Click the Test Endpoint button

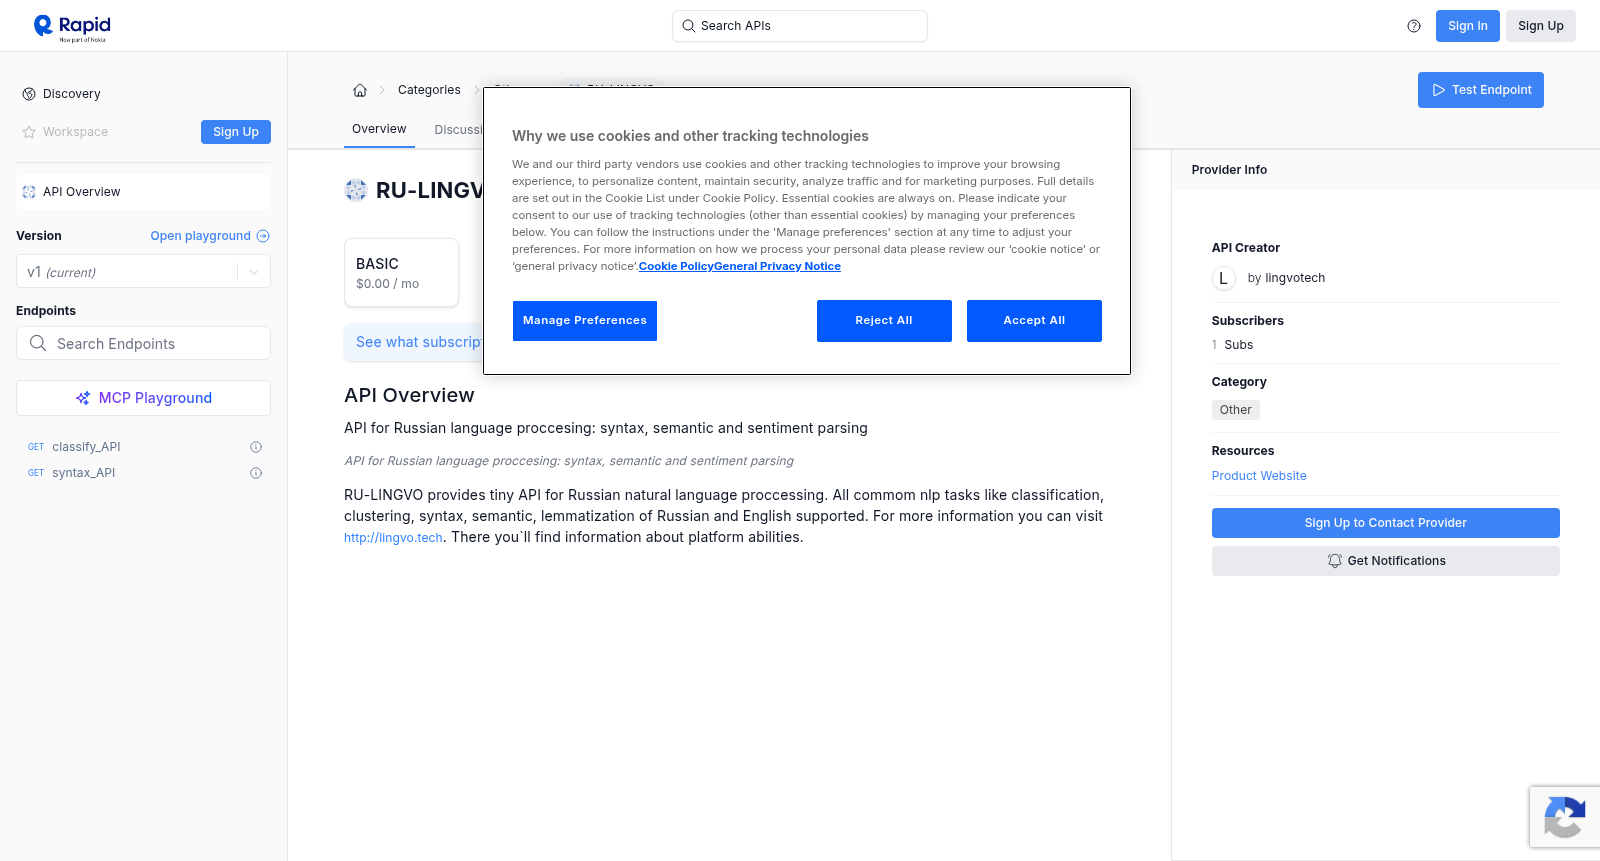1480,90
